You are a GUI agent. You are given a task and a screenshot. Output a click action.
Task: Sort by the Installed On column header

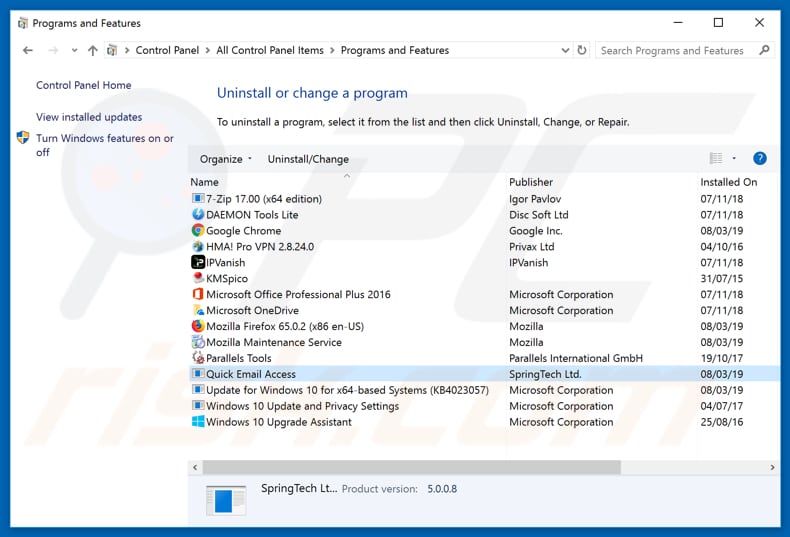(x=729, y=182)
